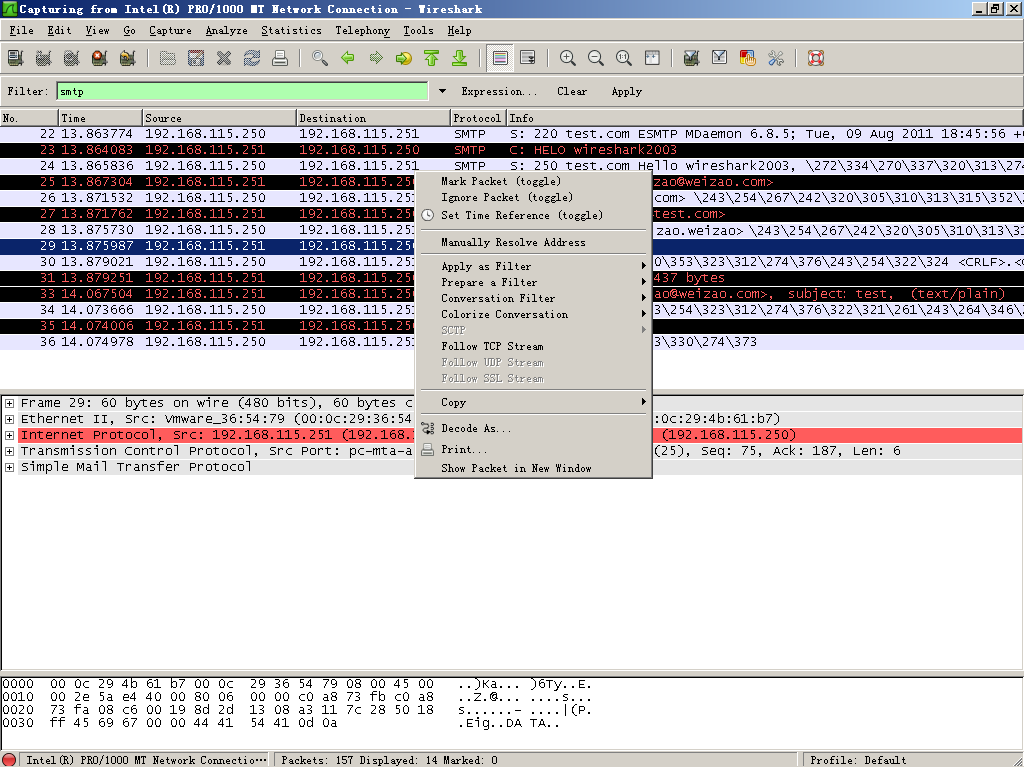Start a new live capture icon
The height and width of the screenshot is (768, 1024).
tap(72, 58)
